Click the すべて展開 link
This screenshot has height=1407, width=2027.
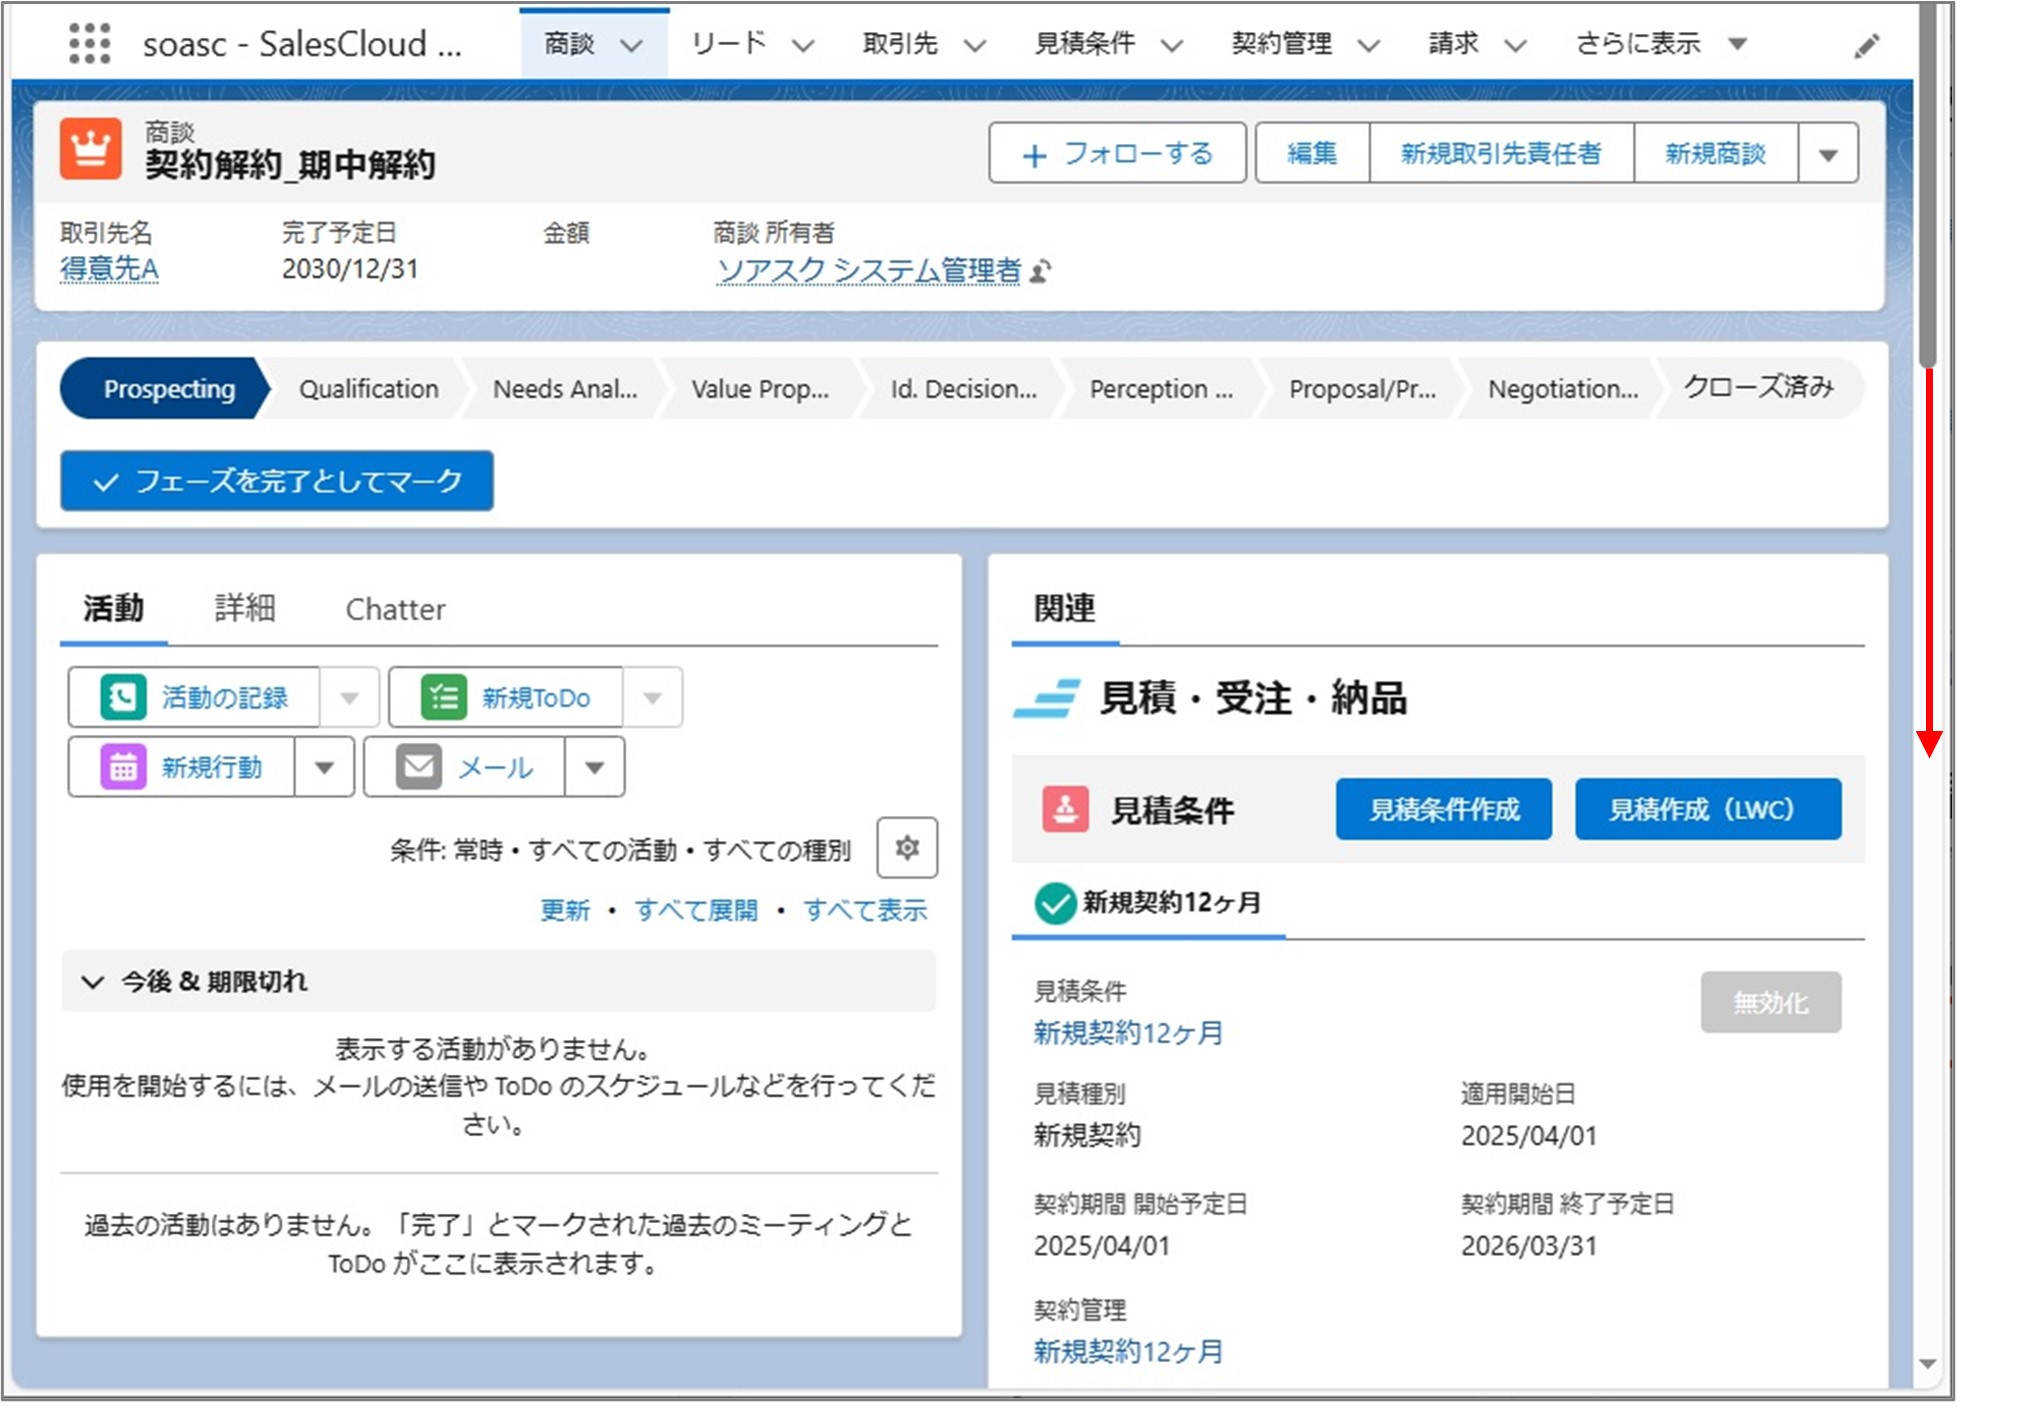(x=696, y=910)
